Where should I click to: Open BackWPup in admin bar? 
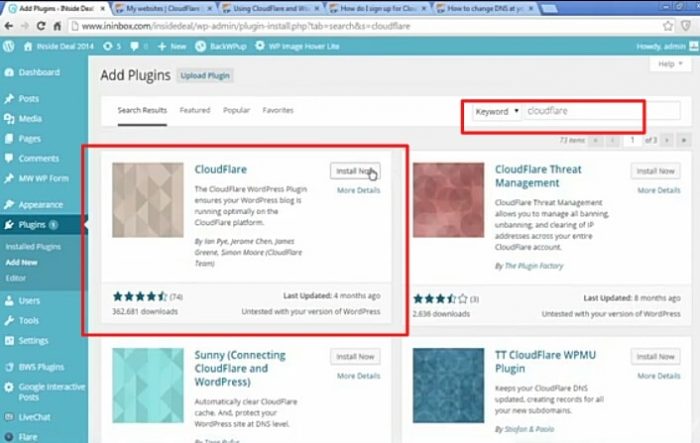point(221,46)
